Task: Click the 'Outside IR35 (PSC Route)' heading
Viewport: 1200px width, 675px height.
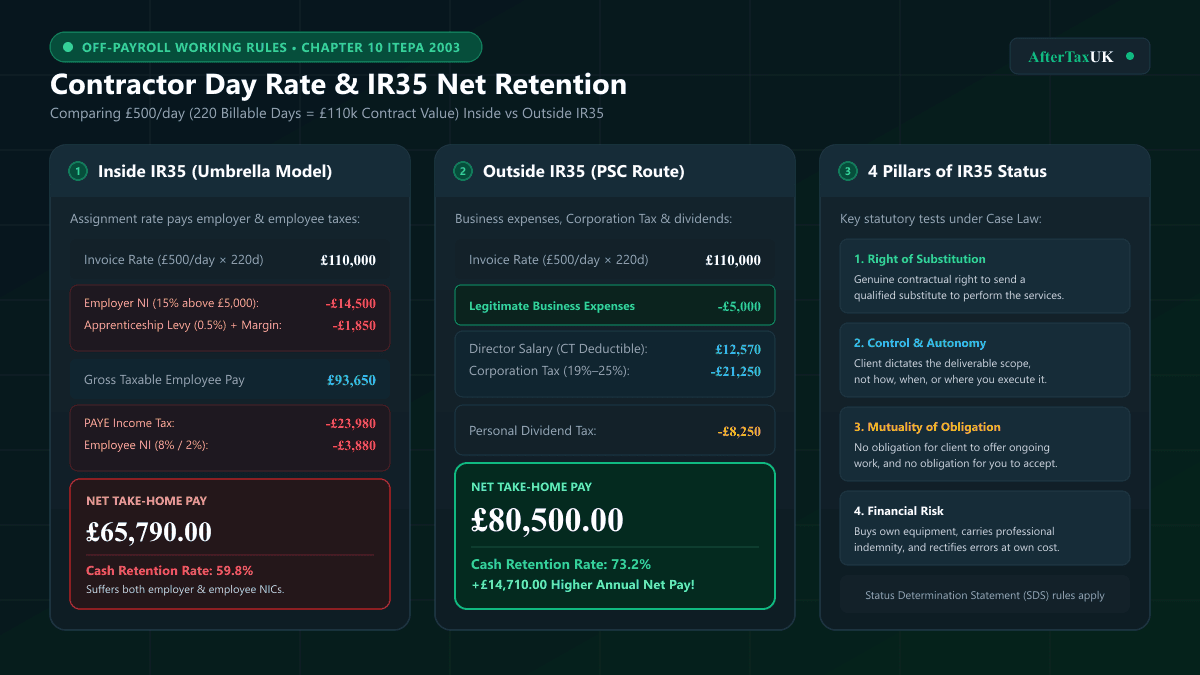Action: [584, 171]
